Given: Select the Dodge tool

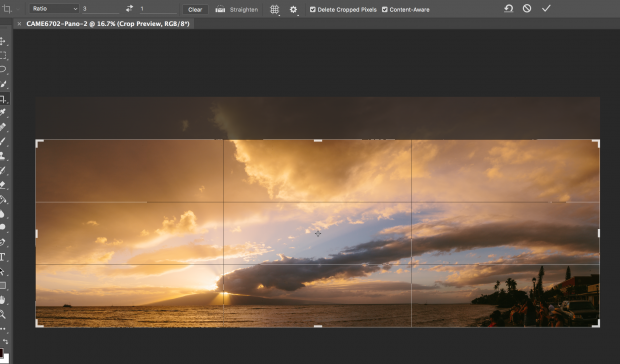Looking at the screenshot, I should point(2,227).
